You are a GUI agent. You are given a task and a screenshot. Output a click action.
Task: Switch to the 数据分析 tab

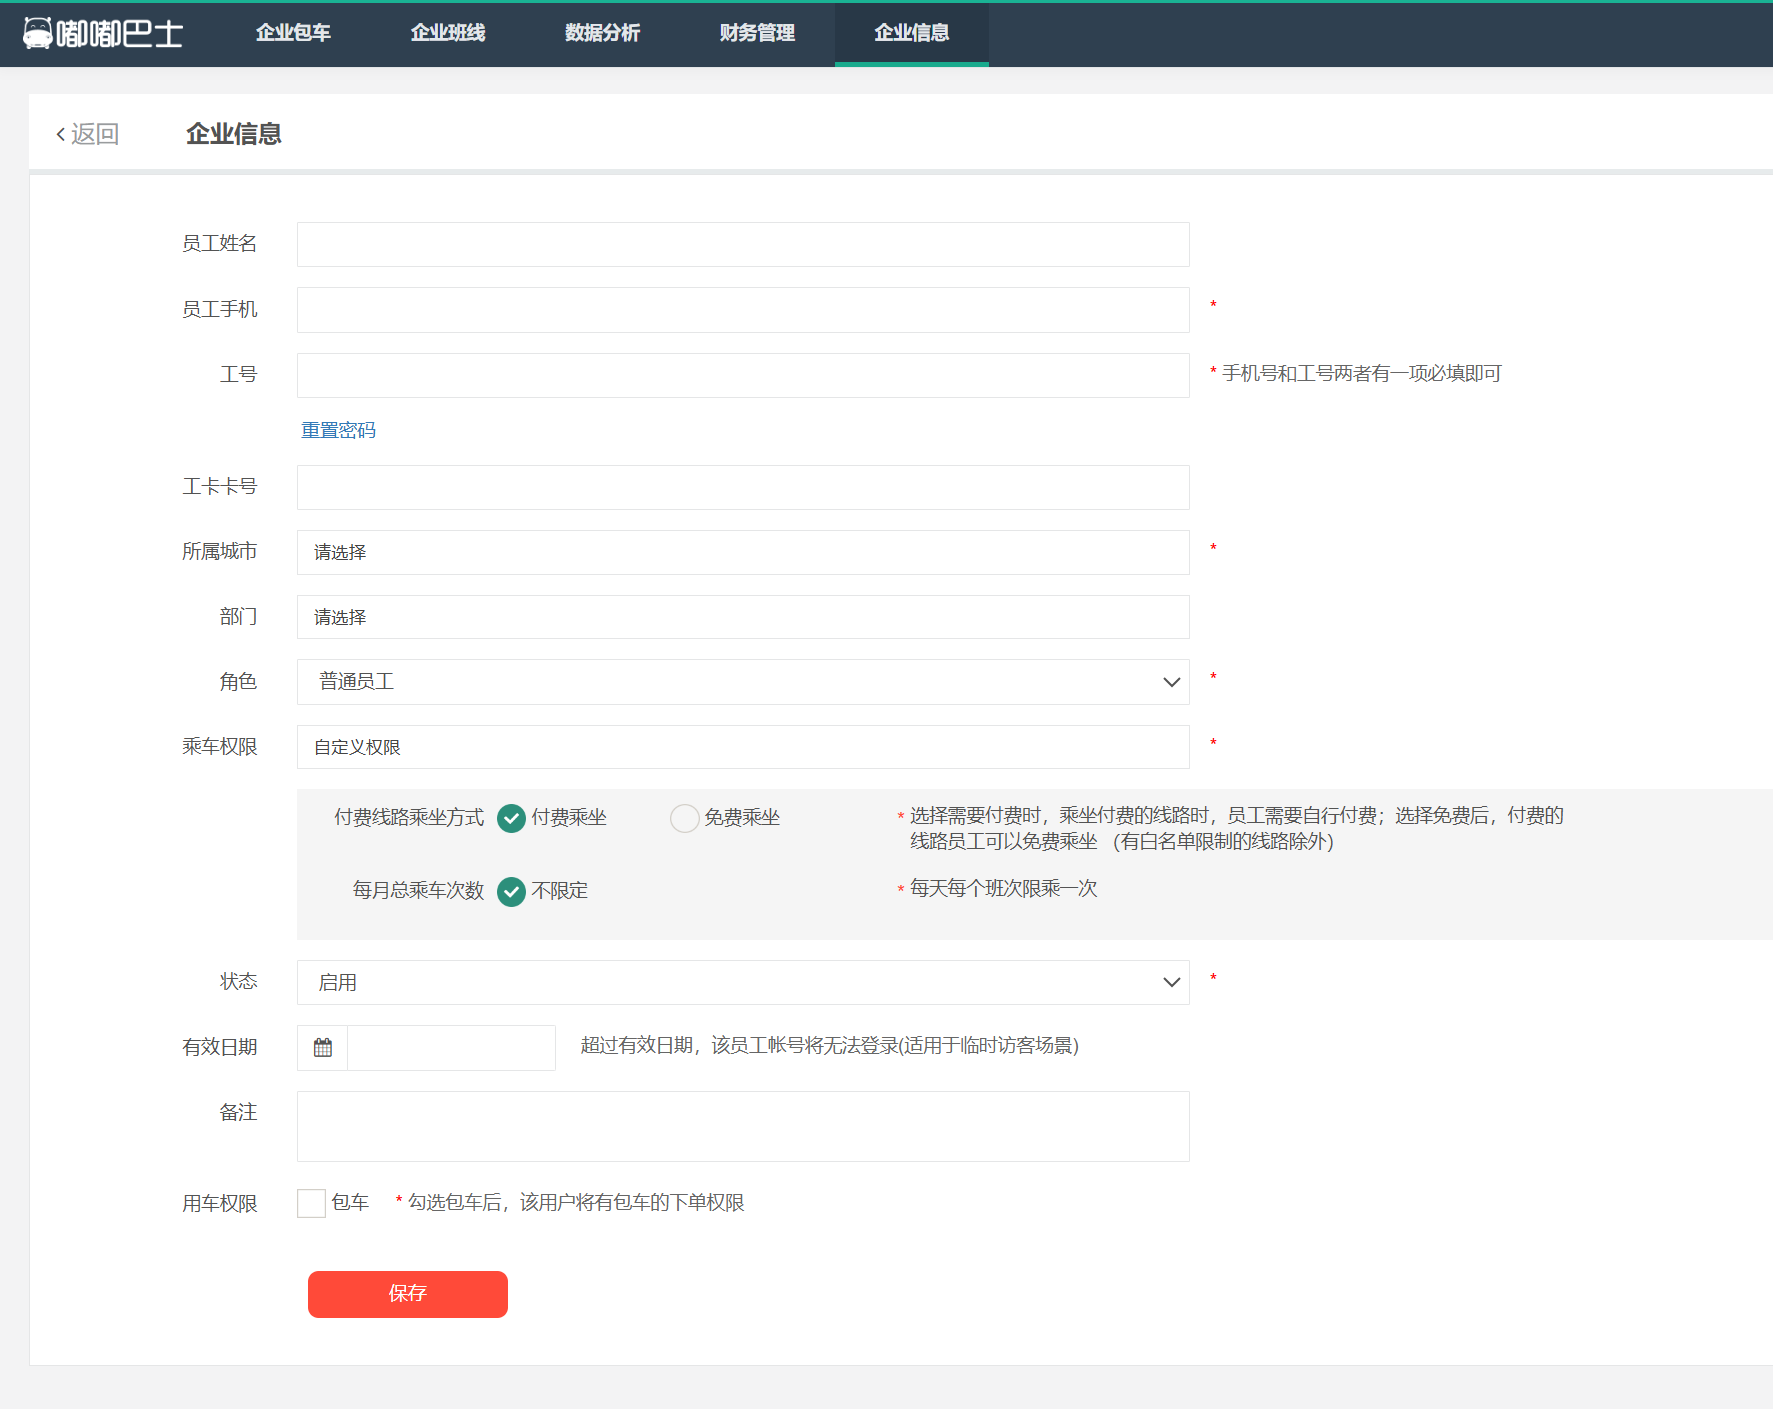click(601, 33)
